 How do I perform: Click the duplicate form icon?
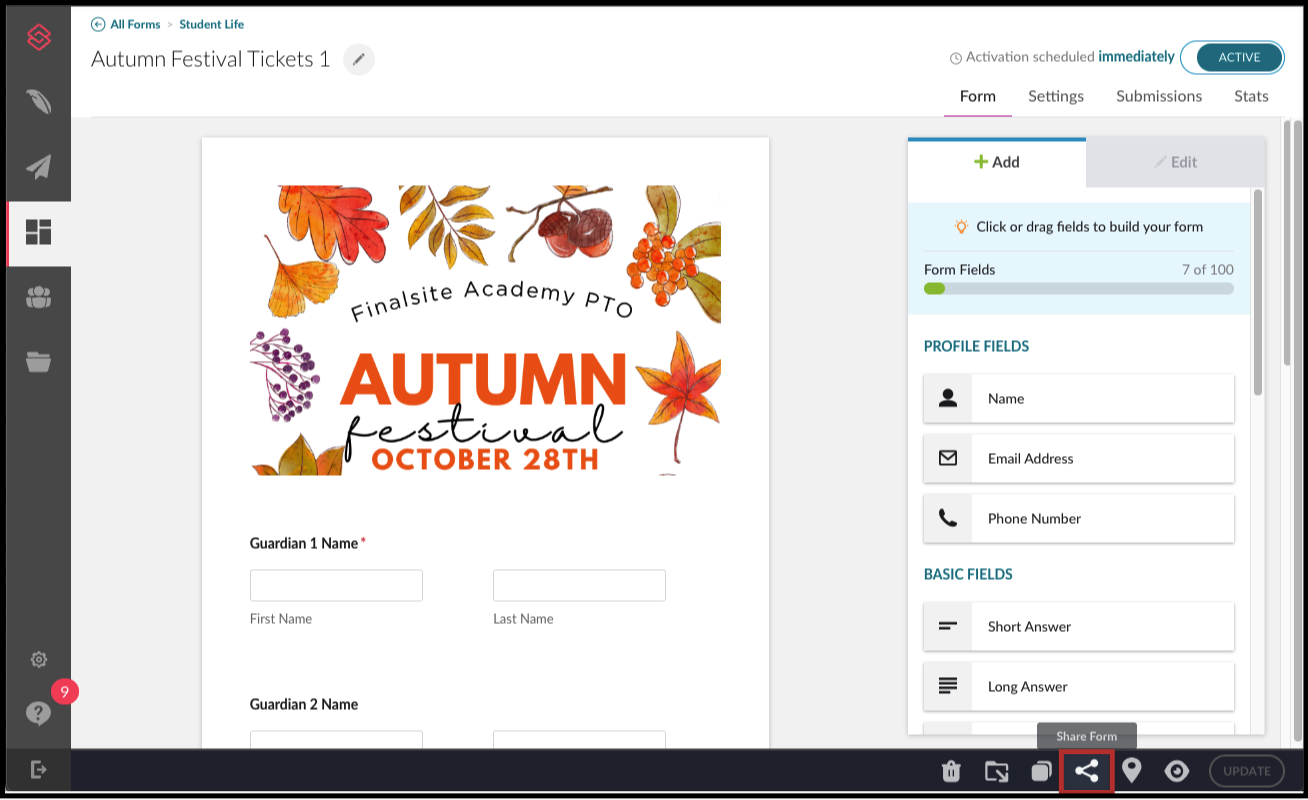pyautogui.click(x=1041, y=771)
